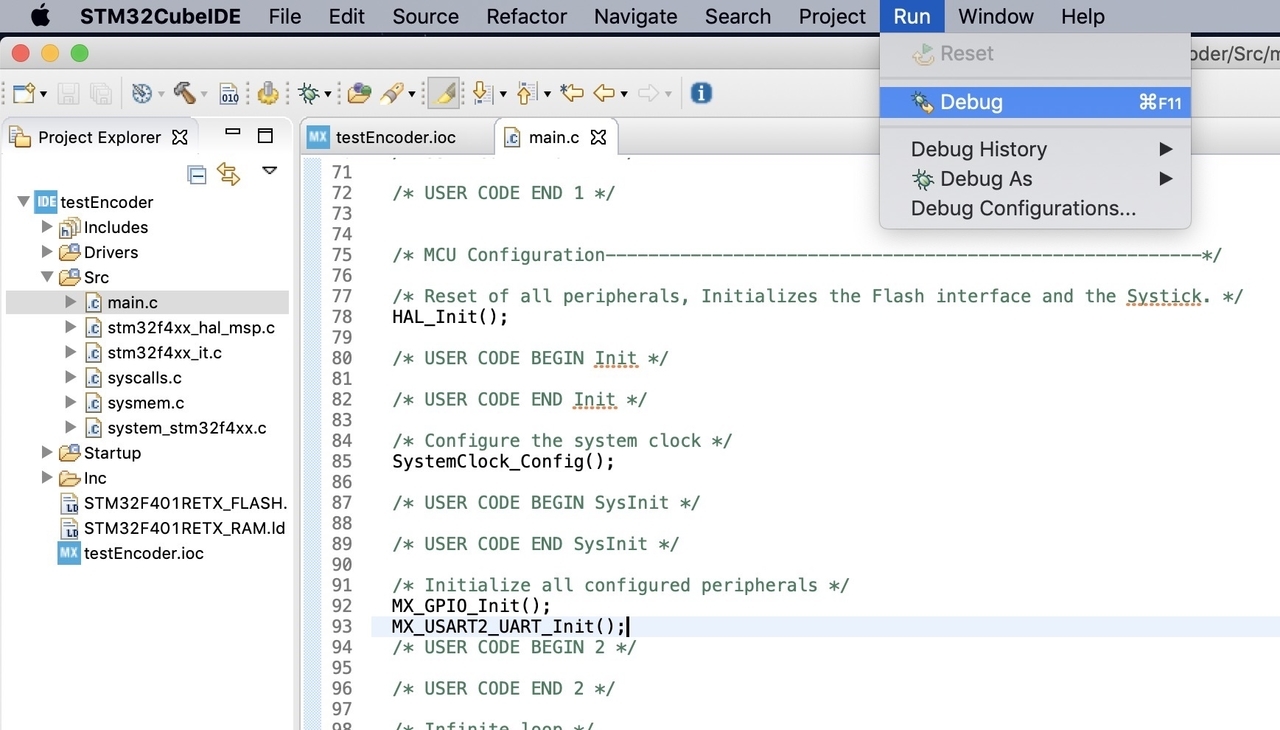1280x730 pixels.
Task: Minimize the Project Explorer panel
Action: [x=233, y=131]
